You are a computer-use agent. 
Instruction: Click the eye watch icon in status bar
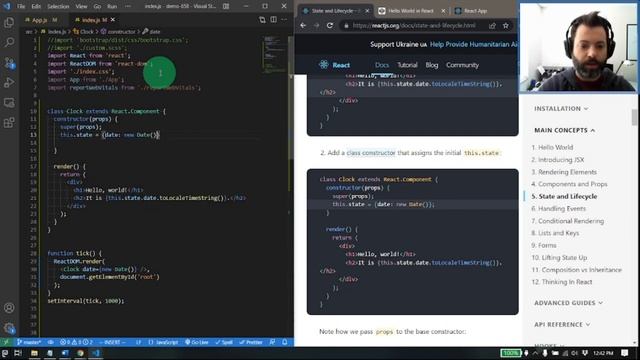pyautogui.click(x=51, y=342)
